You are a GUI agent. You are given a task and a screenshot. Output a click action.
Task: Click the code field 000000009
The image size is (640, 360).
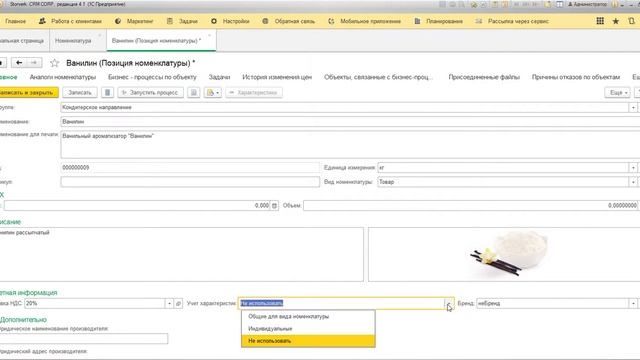190,167
